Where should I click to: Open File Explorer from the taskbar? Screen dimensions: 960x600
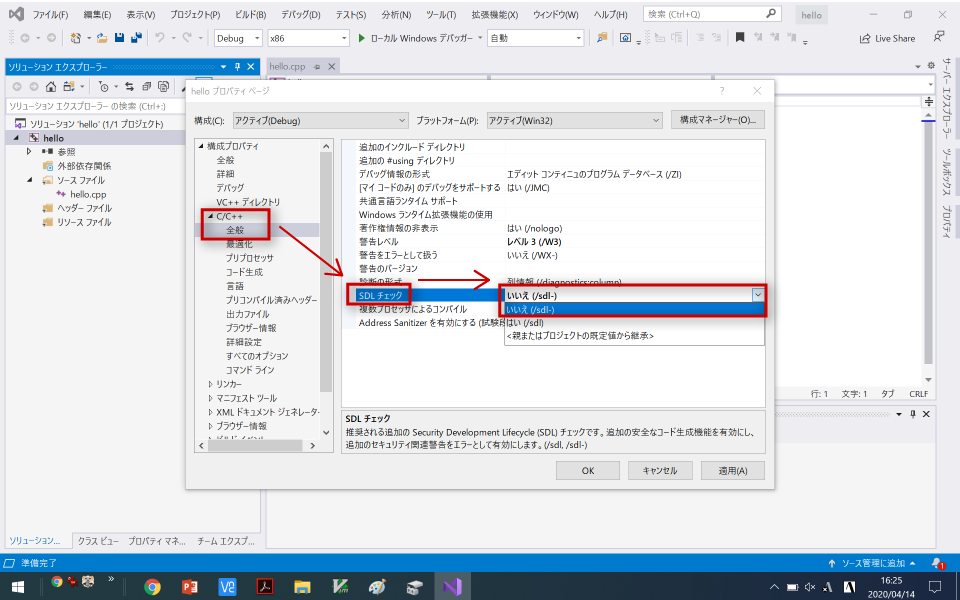click(302, 587)
